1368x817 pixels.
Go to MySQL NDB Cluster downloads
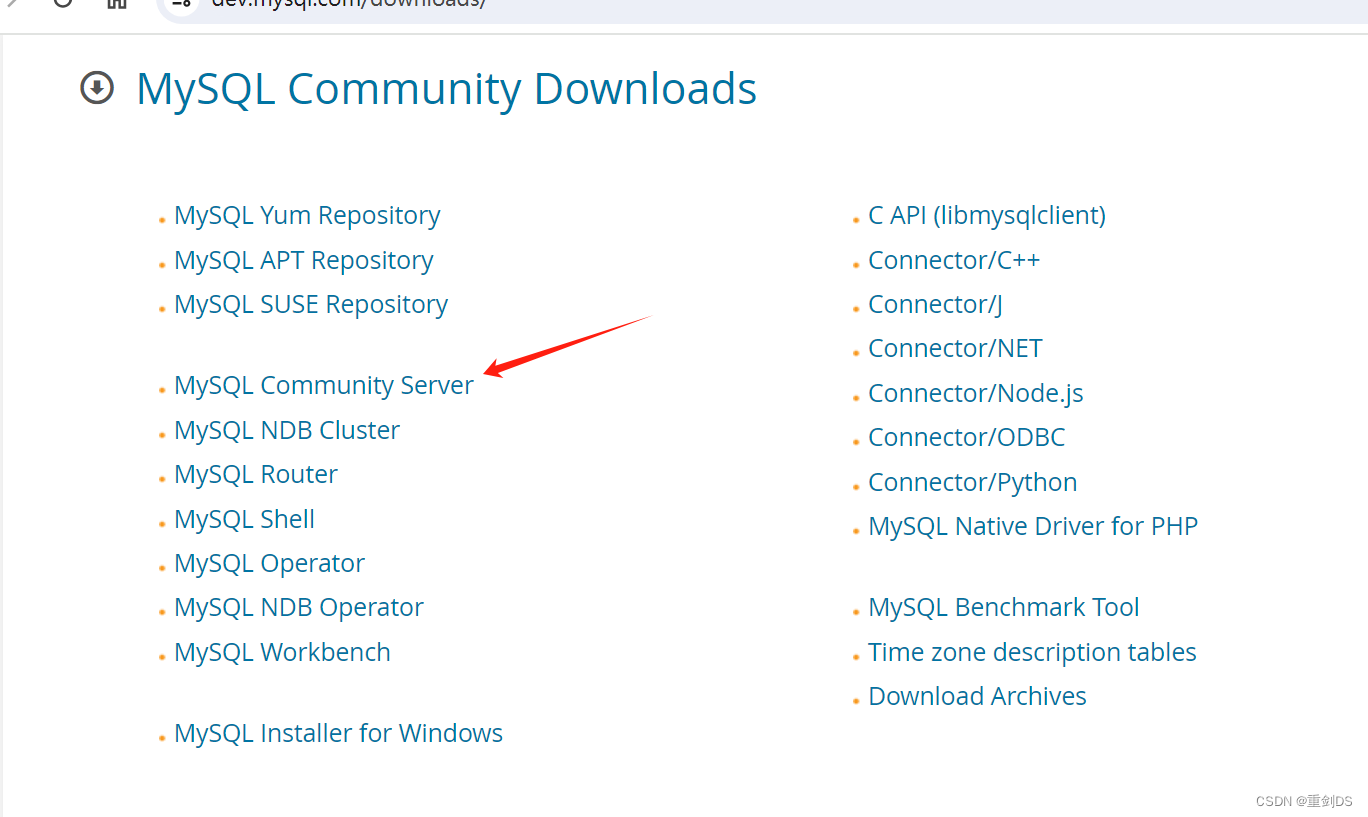(287, 430)
